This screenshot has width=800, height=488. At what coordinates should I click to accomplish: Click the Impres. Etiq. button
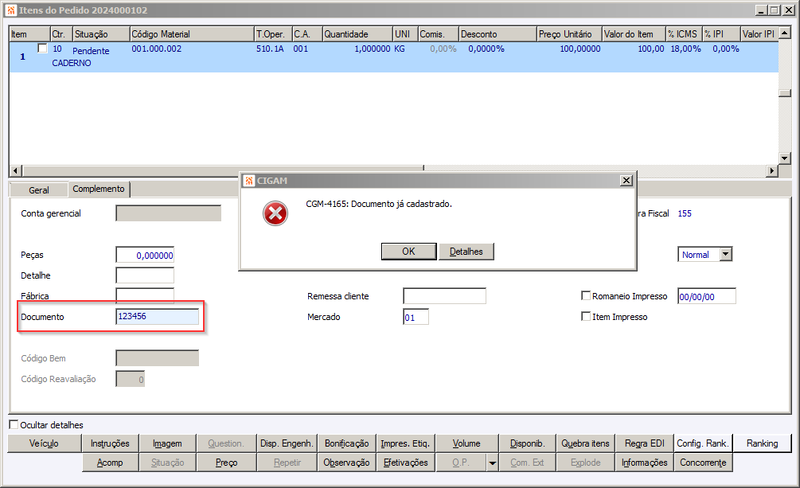pyautogui.click(x=406, y=444)
